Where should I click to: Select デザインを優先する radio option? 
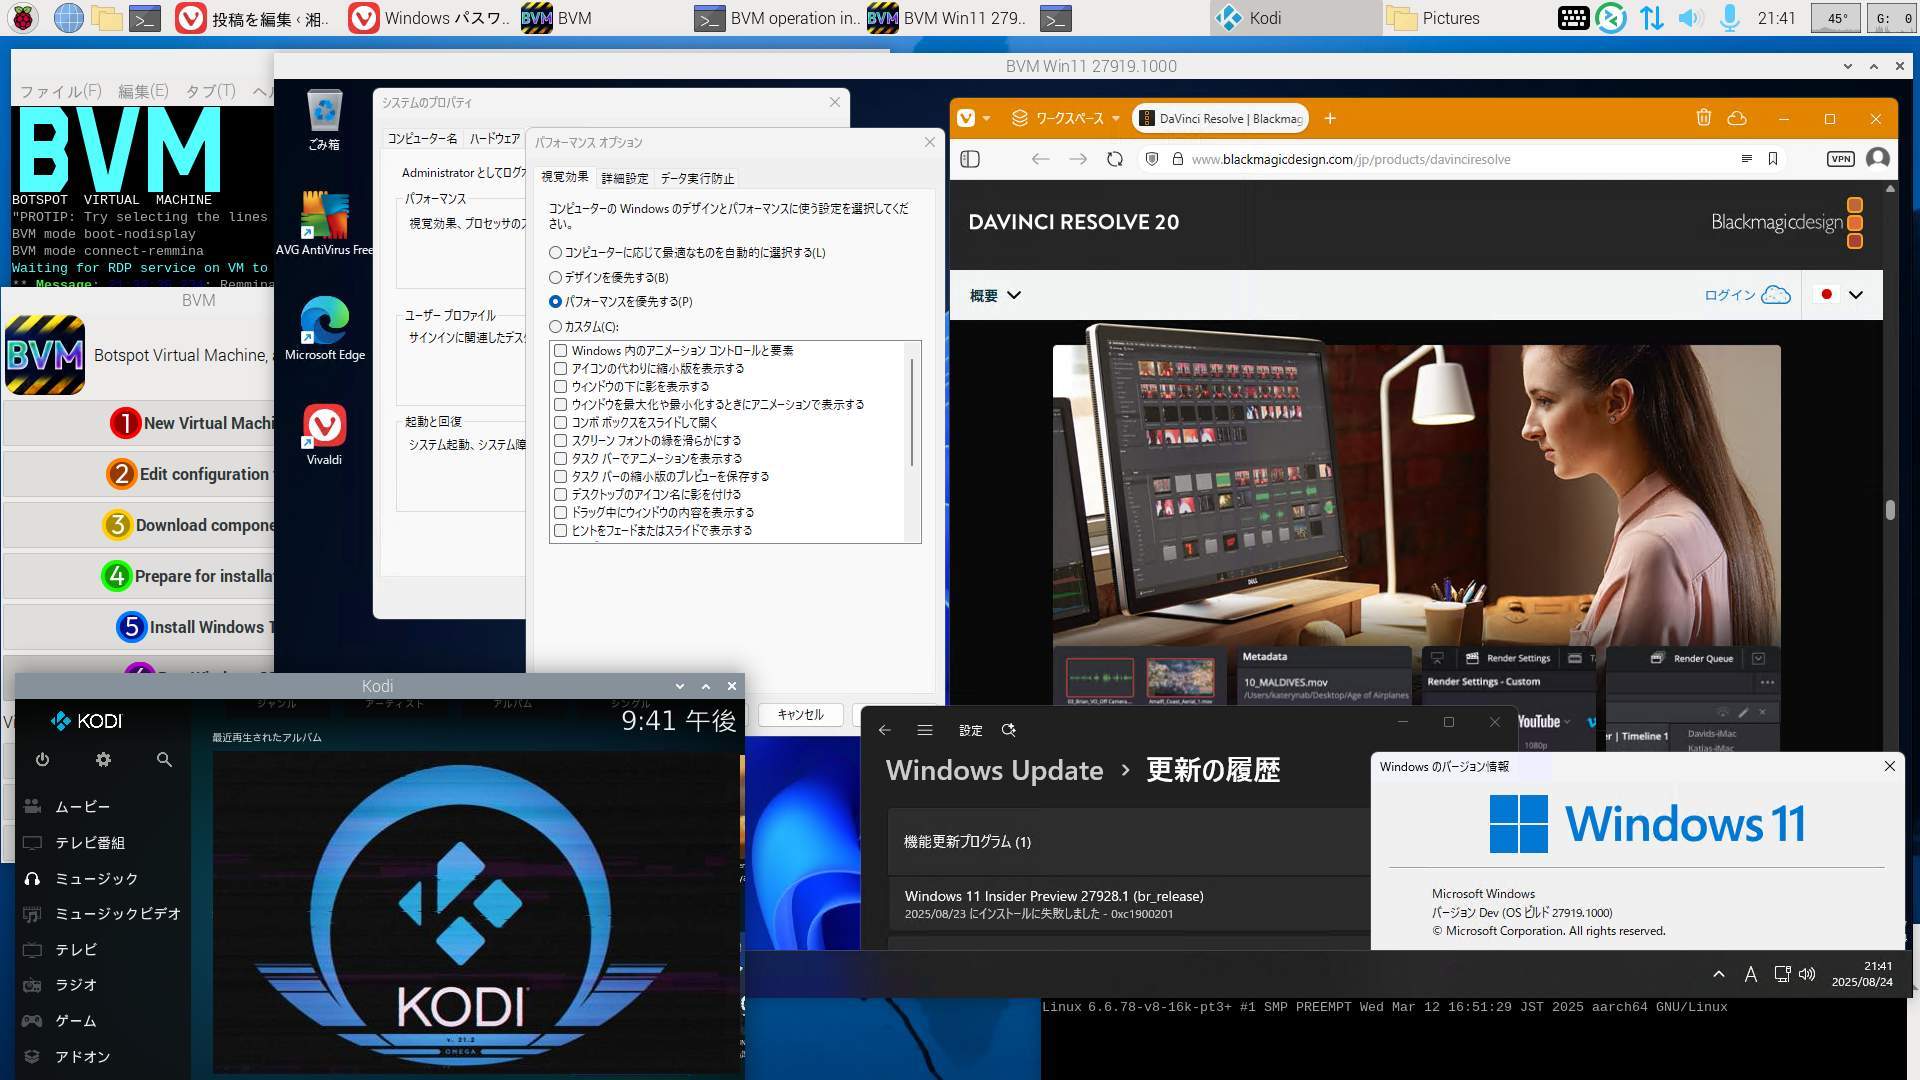[x=556, y=278]
